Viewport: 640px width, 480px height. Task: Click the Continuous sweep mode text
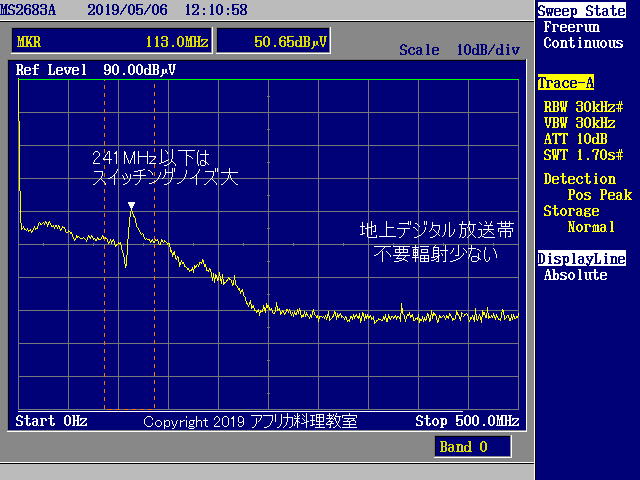(x=583, y=43)
